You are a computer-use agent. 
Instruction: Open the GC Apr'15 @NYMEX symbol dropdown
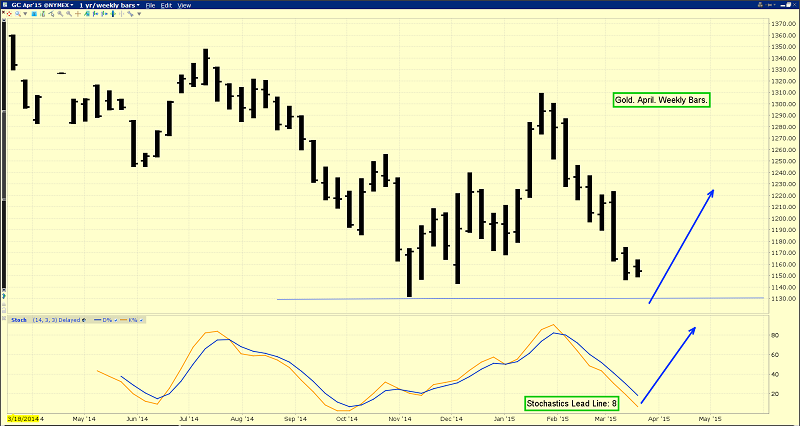click(x=42, y=5)
